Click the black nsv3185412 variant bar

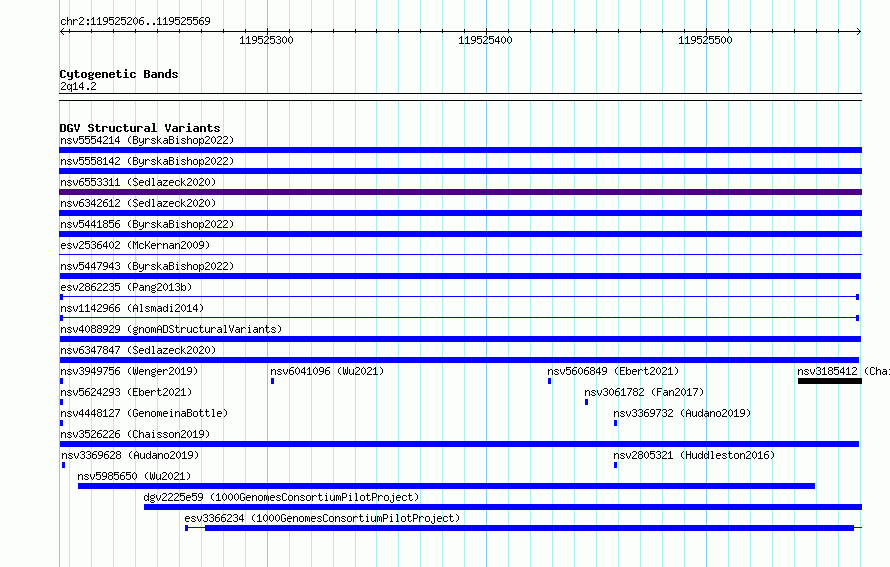pos(830,381)
